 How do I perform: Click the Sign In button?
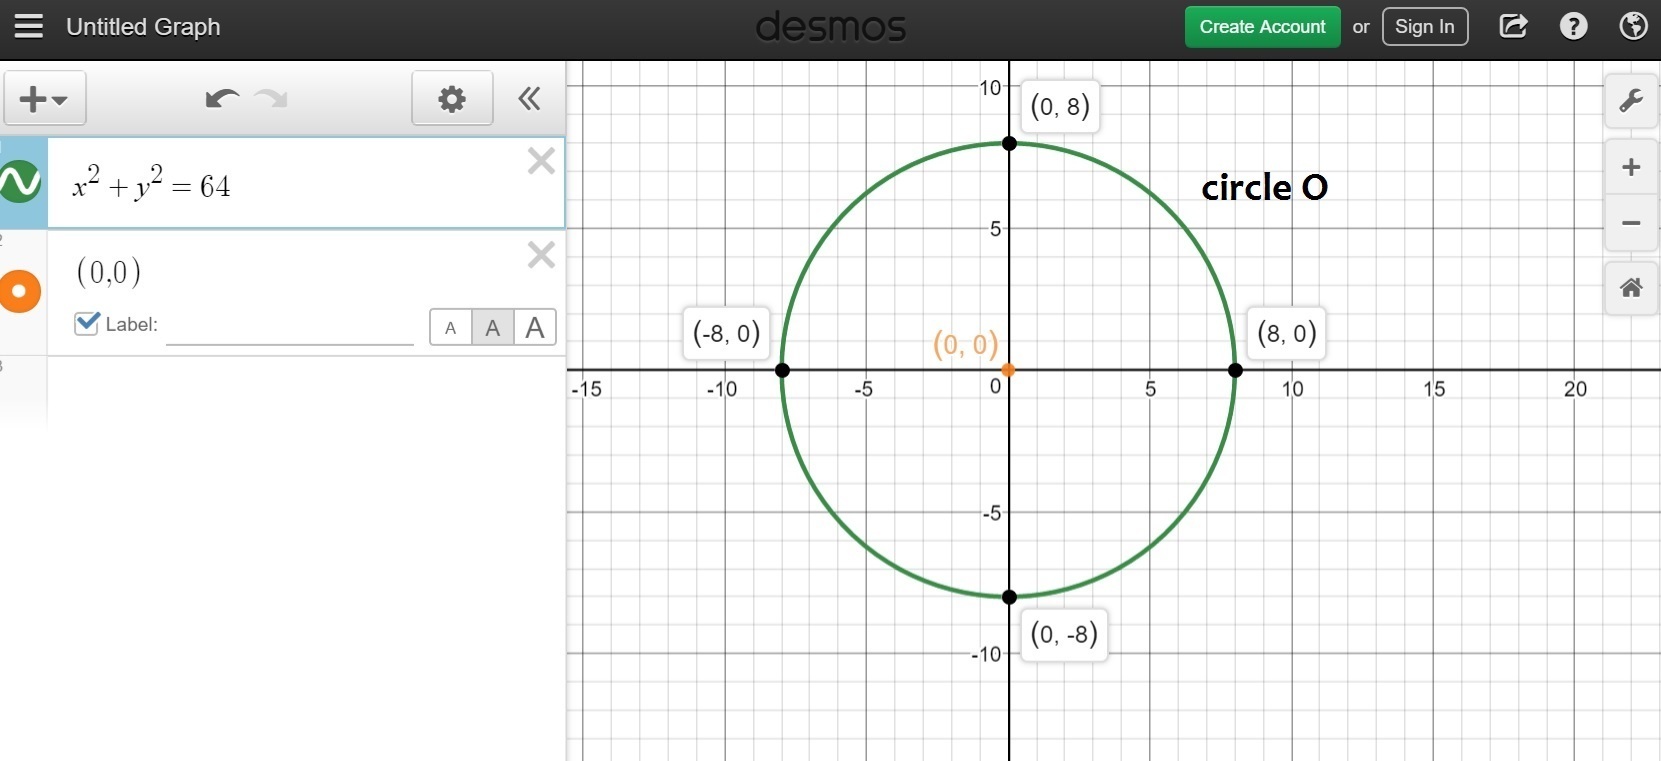pyautogui.click(x=1425, y=27)
